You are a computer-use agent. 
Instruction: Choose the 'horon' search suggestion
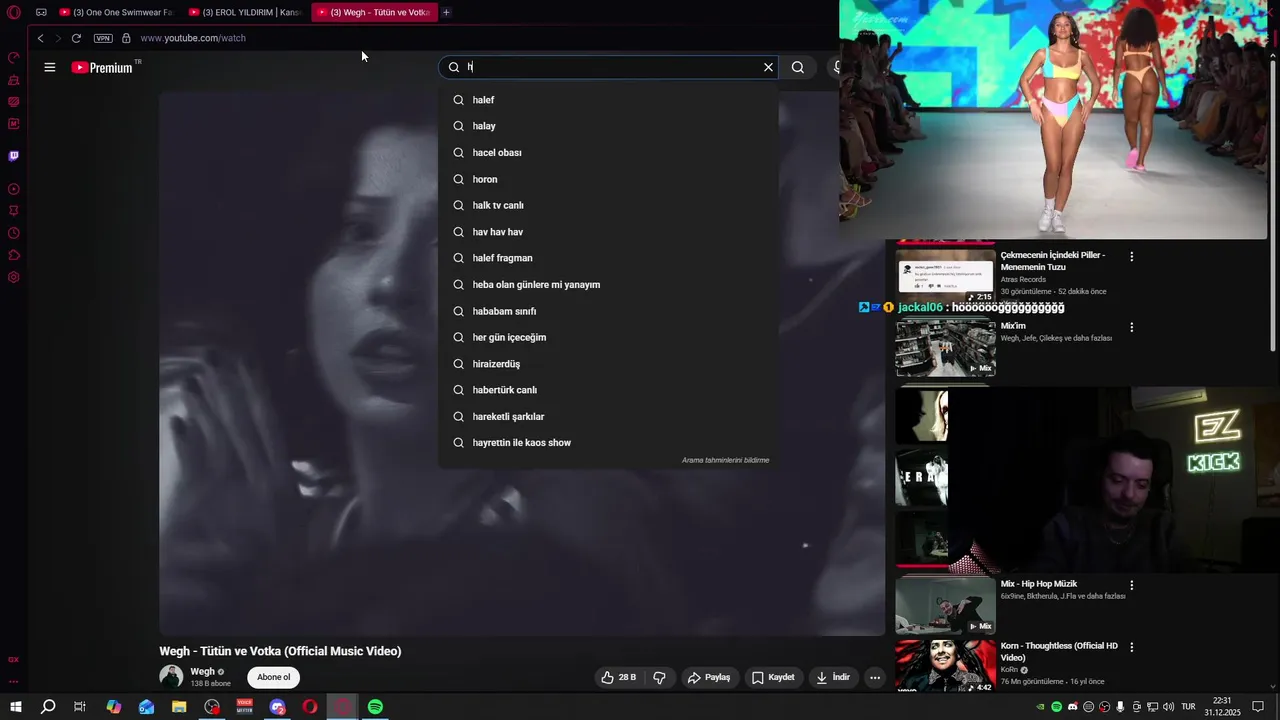608,179
